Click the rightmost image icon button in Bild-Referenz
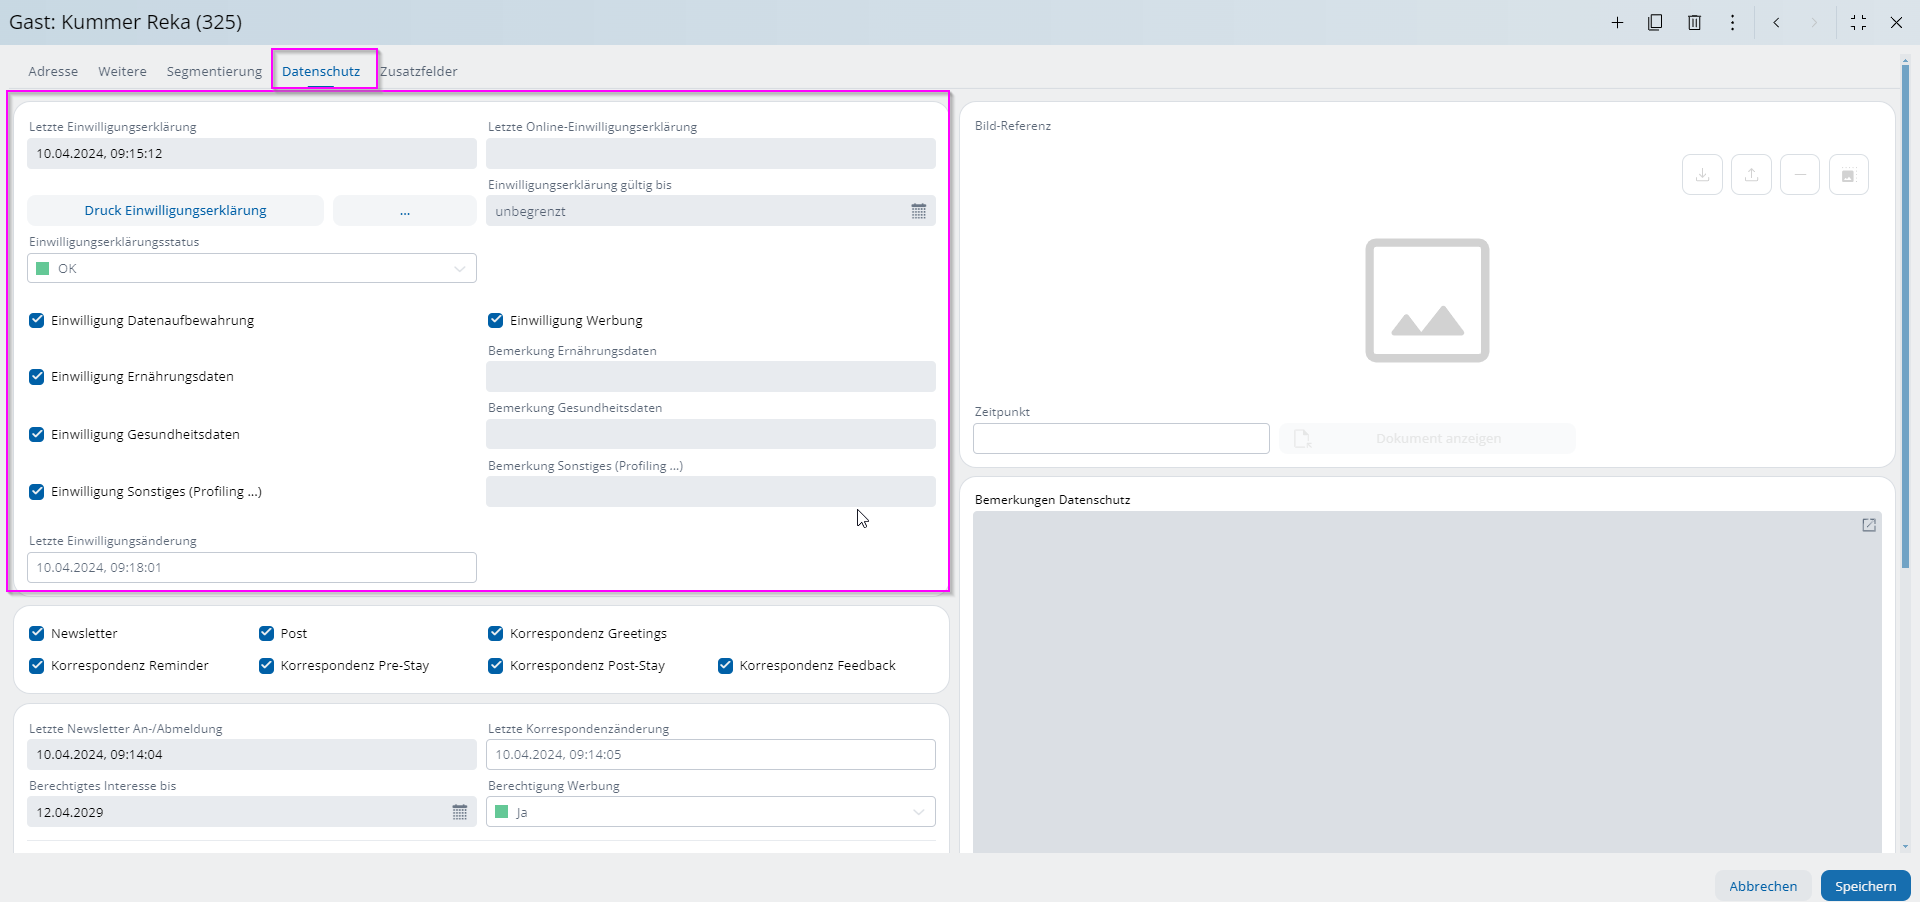Image resolution: width=1920 pixels, height=902 pixels. point(1848,175)
